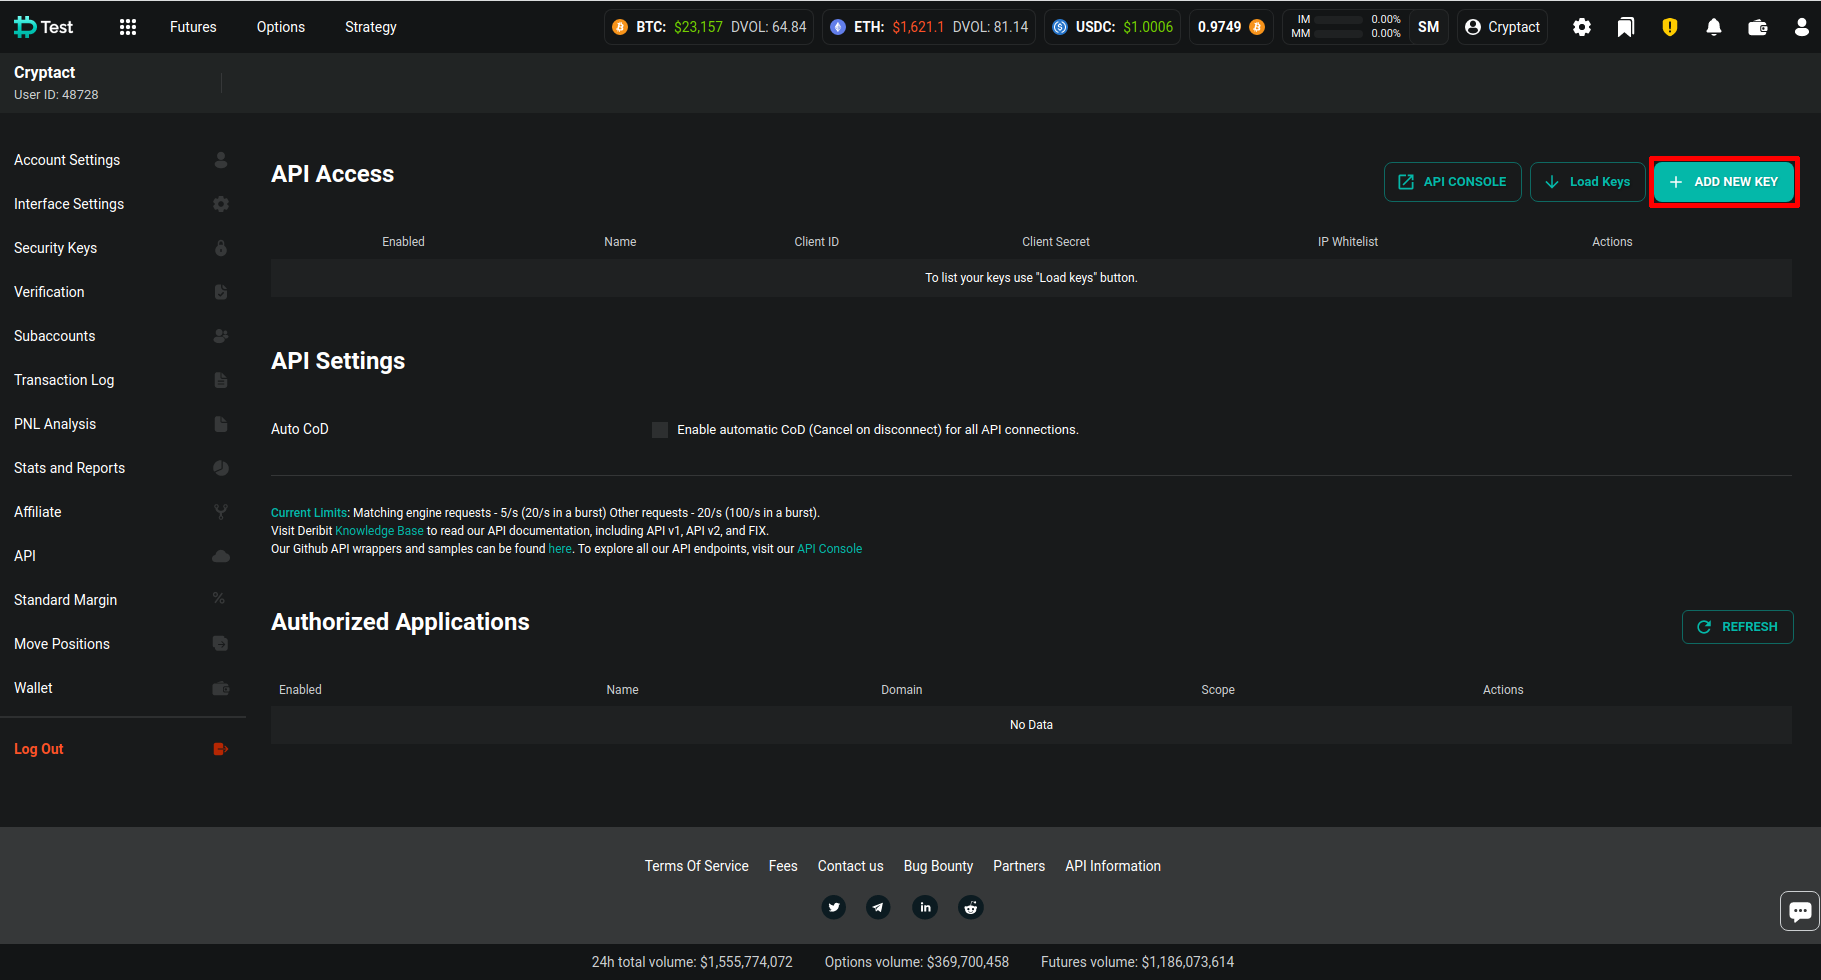Open the Github wrappers 'here' link
The height and width of the screenshot is (980, 1821).
(560, 549)
